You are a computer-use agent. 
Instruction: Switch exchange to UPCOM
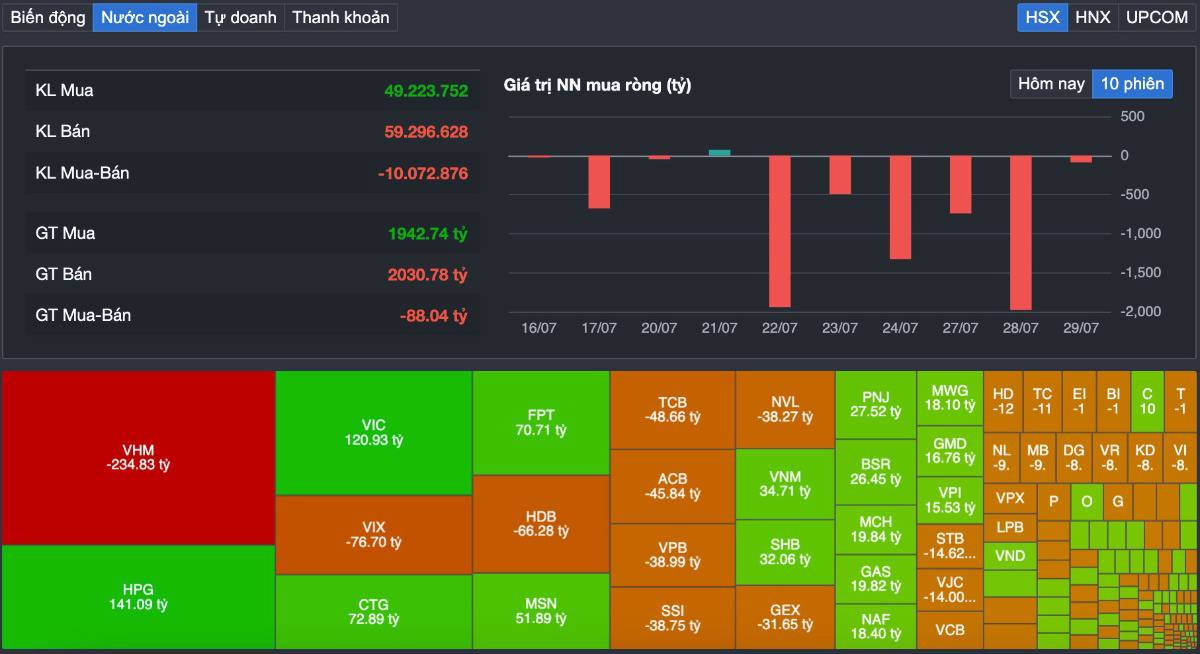pos(1156,17)
